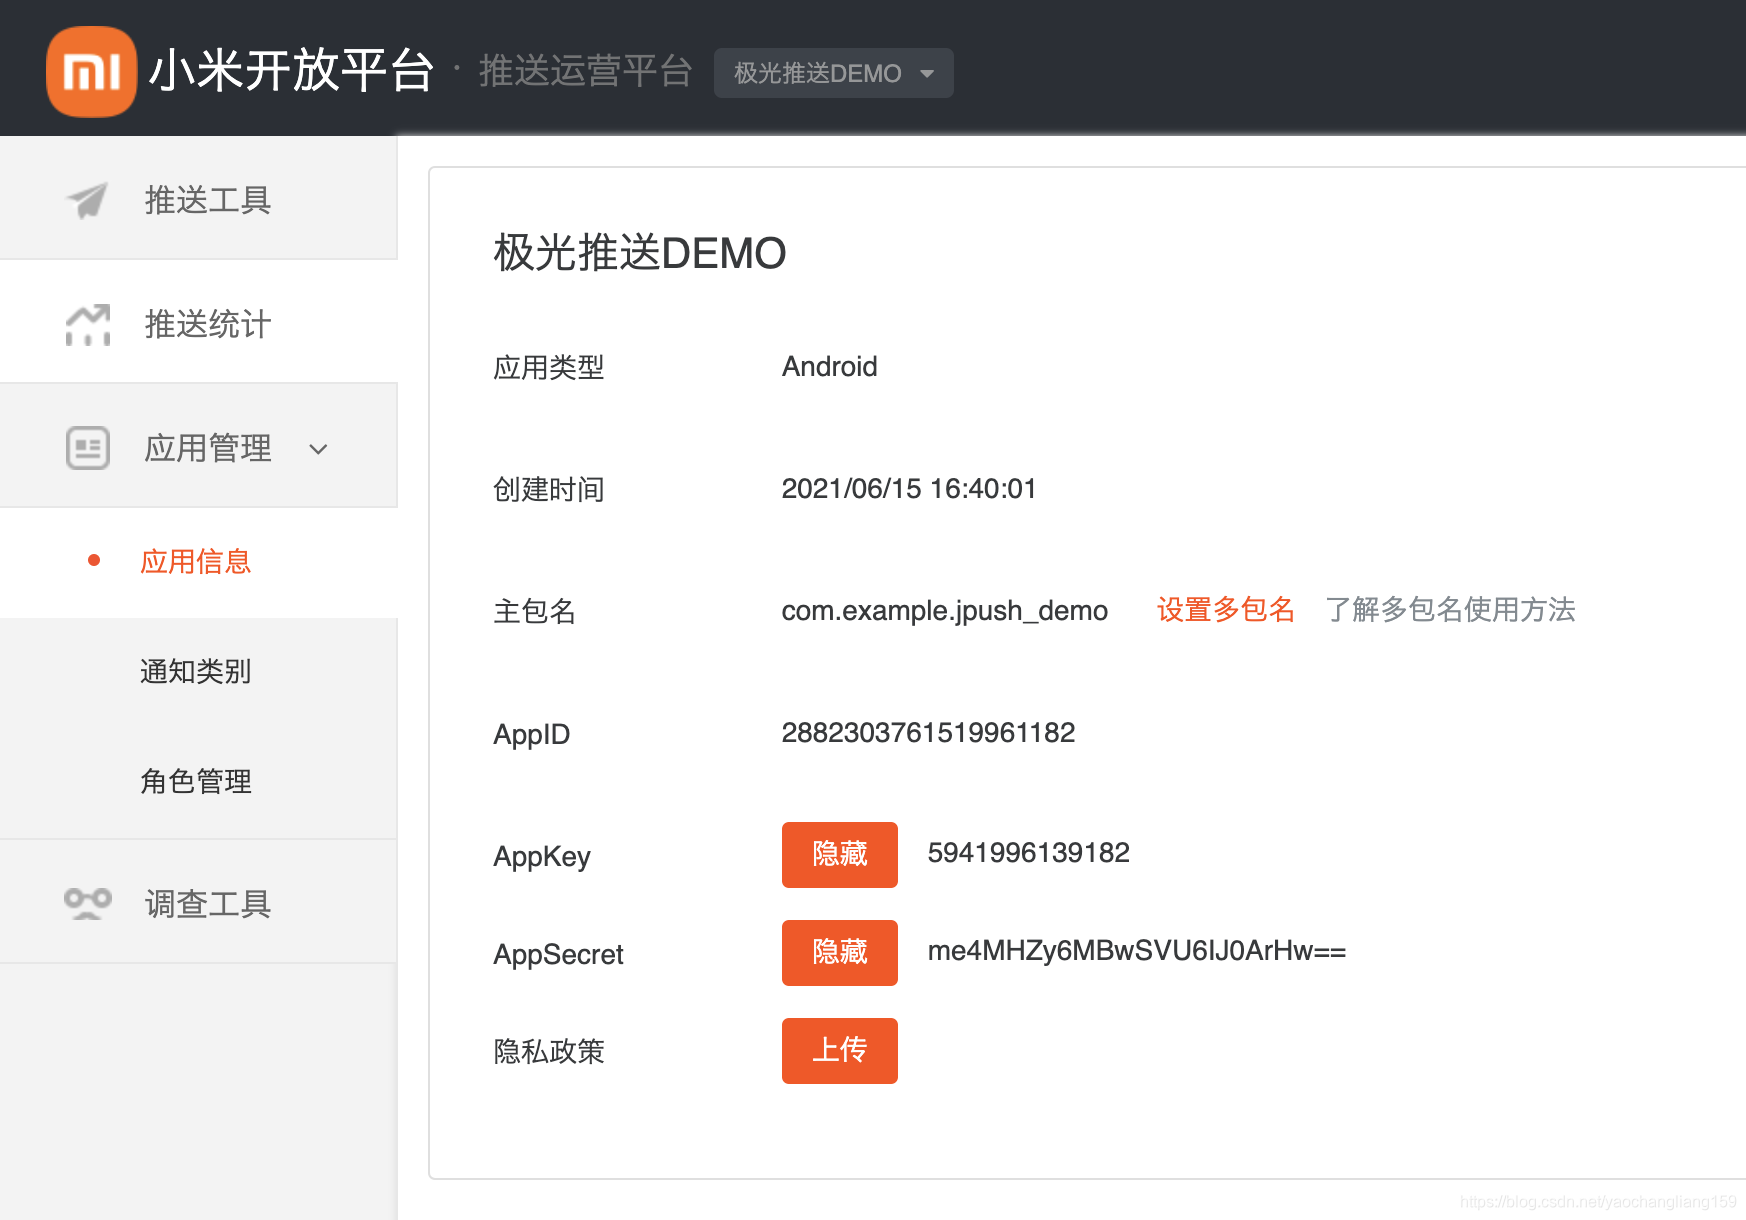
Task: Open 角色管理 submenu
Action: 195,781
